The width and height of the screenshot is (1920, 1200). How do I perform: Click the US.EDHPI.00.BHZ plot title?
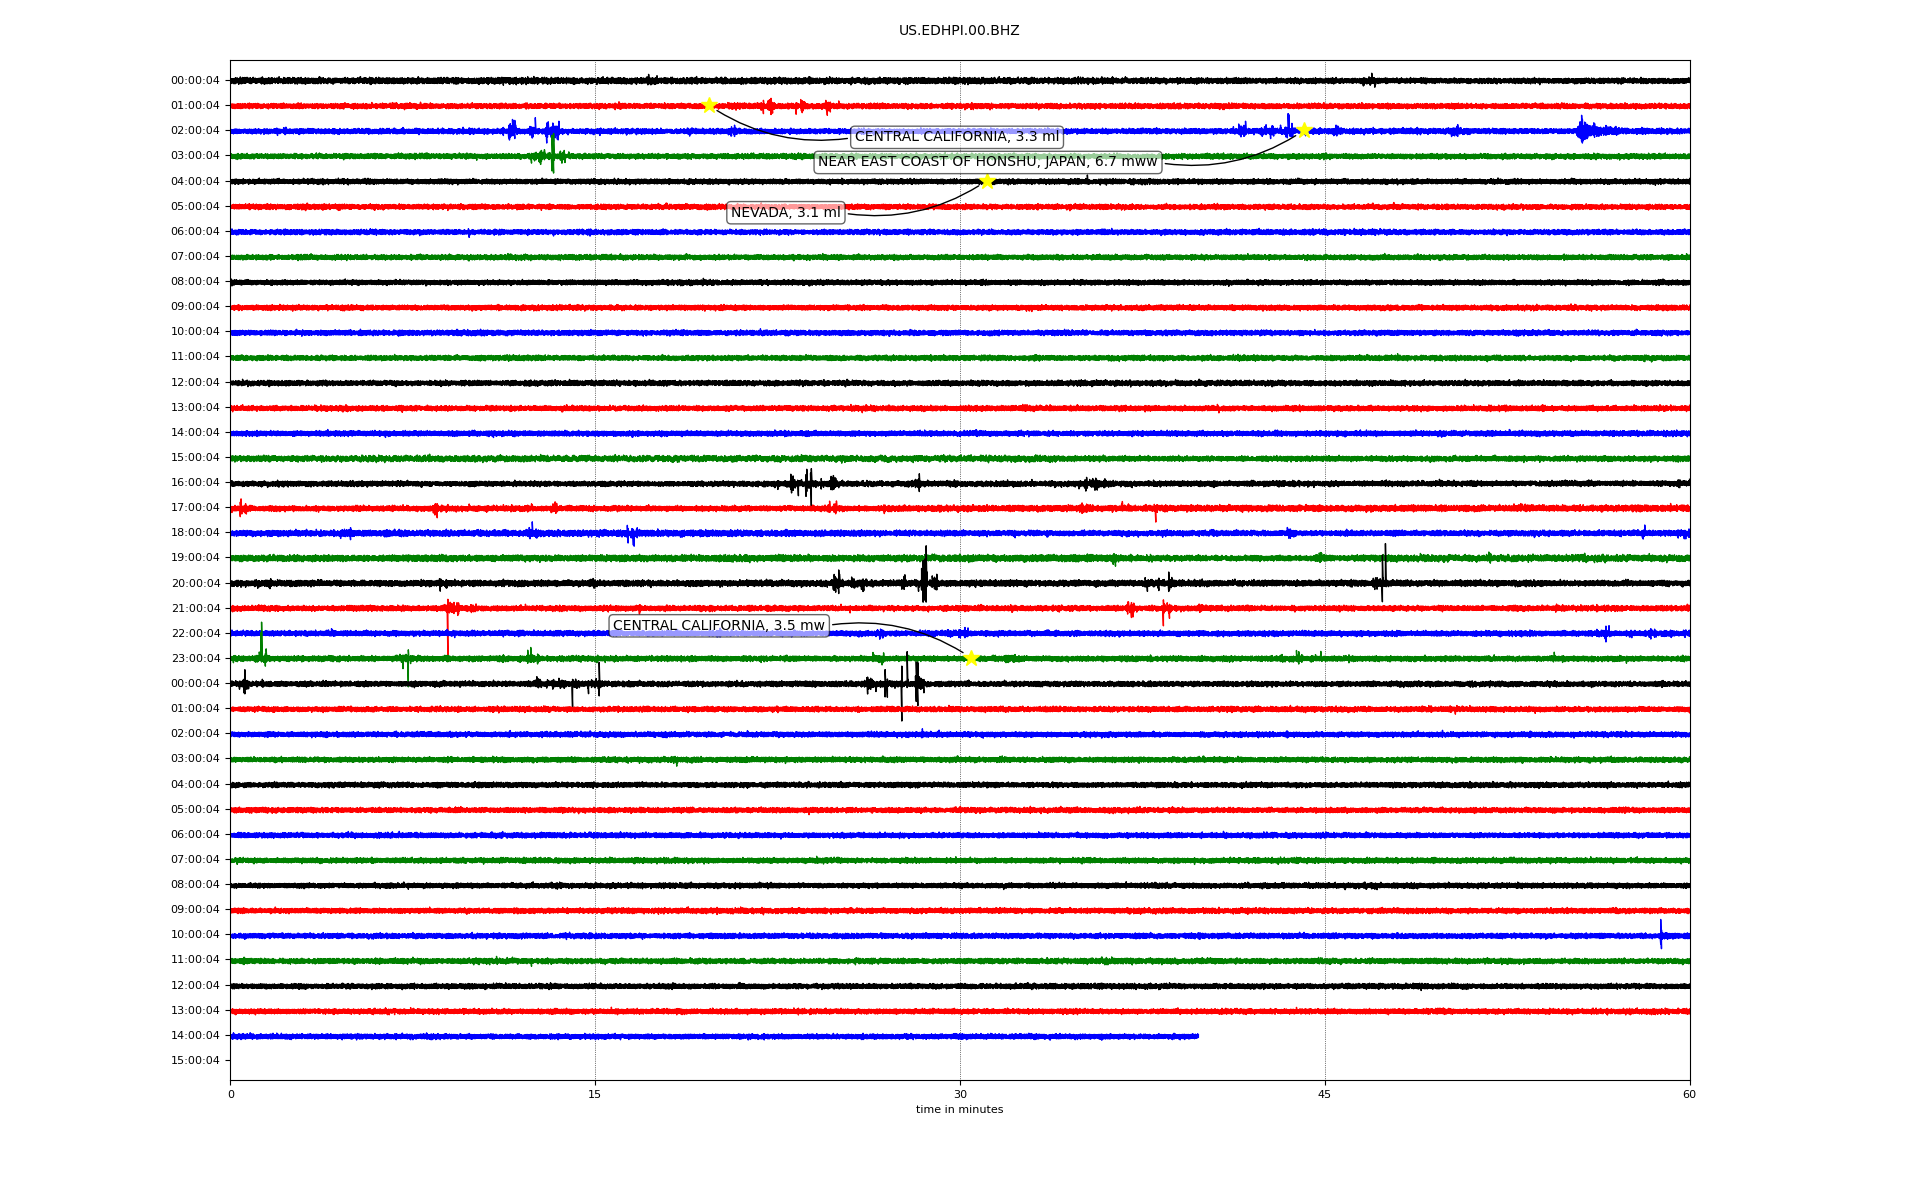click(958, 31)
